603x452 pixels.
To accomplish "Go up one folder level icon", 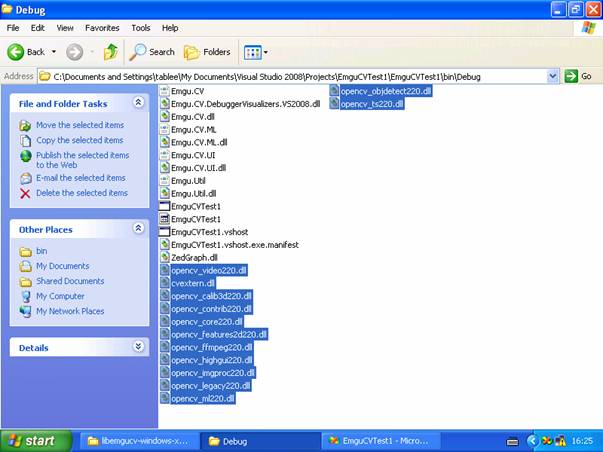I will click(x=111, y=52).
